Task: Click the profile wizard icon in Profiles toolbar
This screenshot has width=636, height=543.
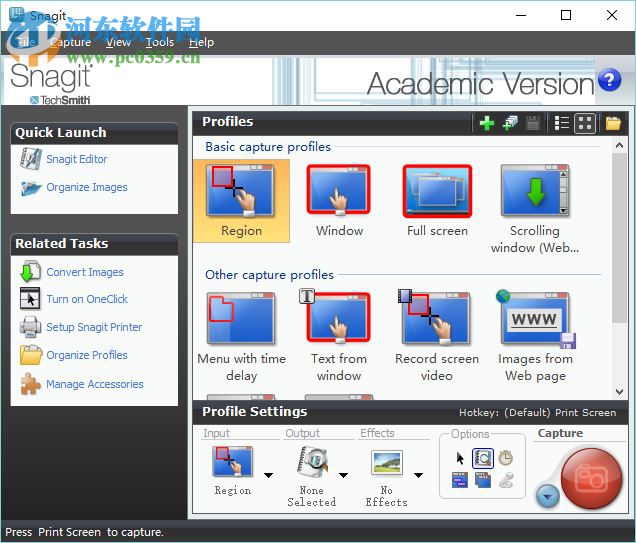Action: point(510,123)
